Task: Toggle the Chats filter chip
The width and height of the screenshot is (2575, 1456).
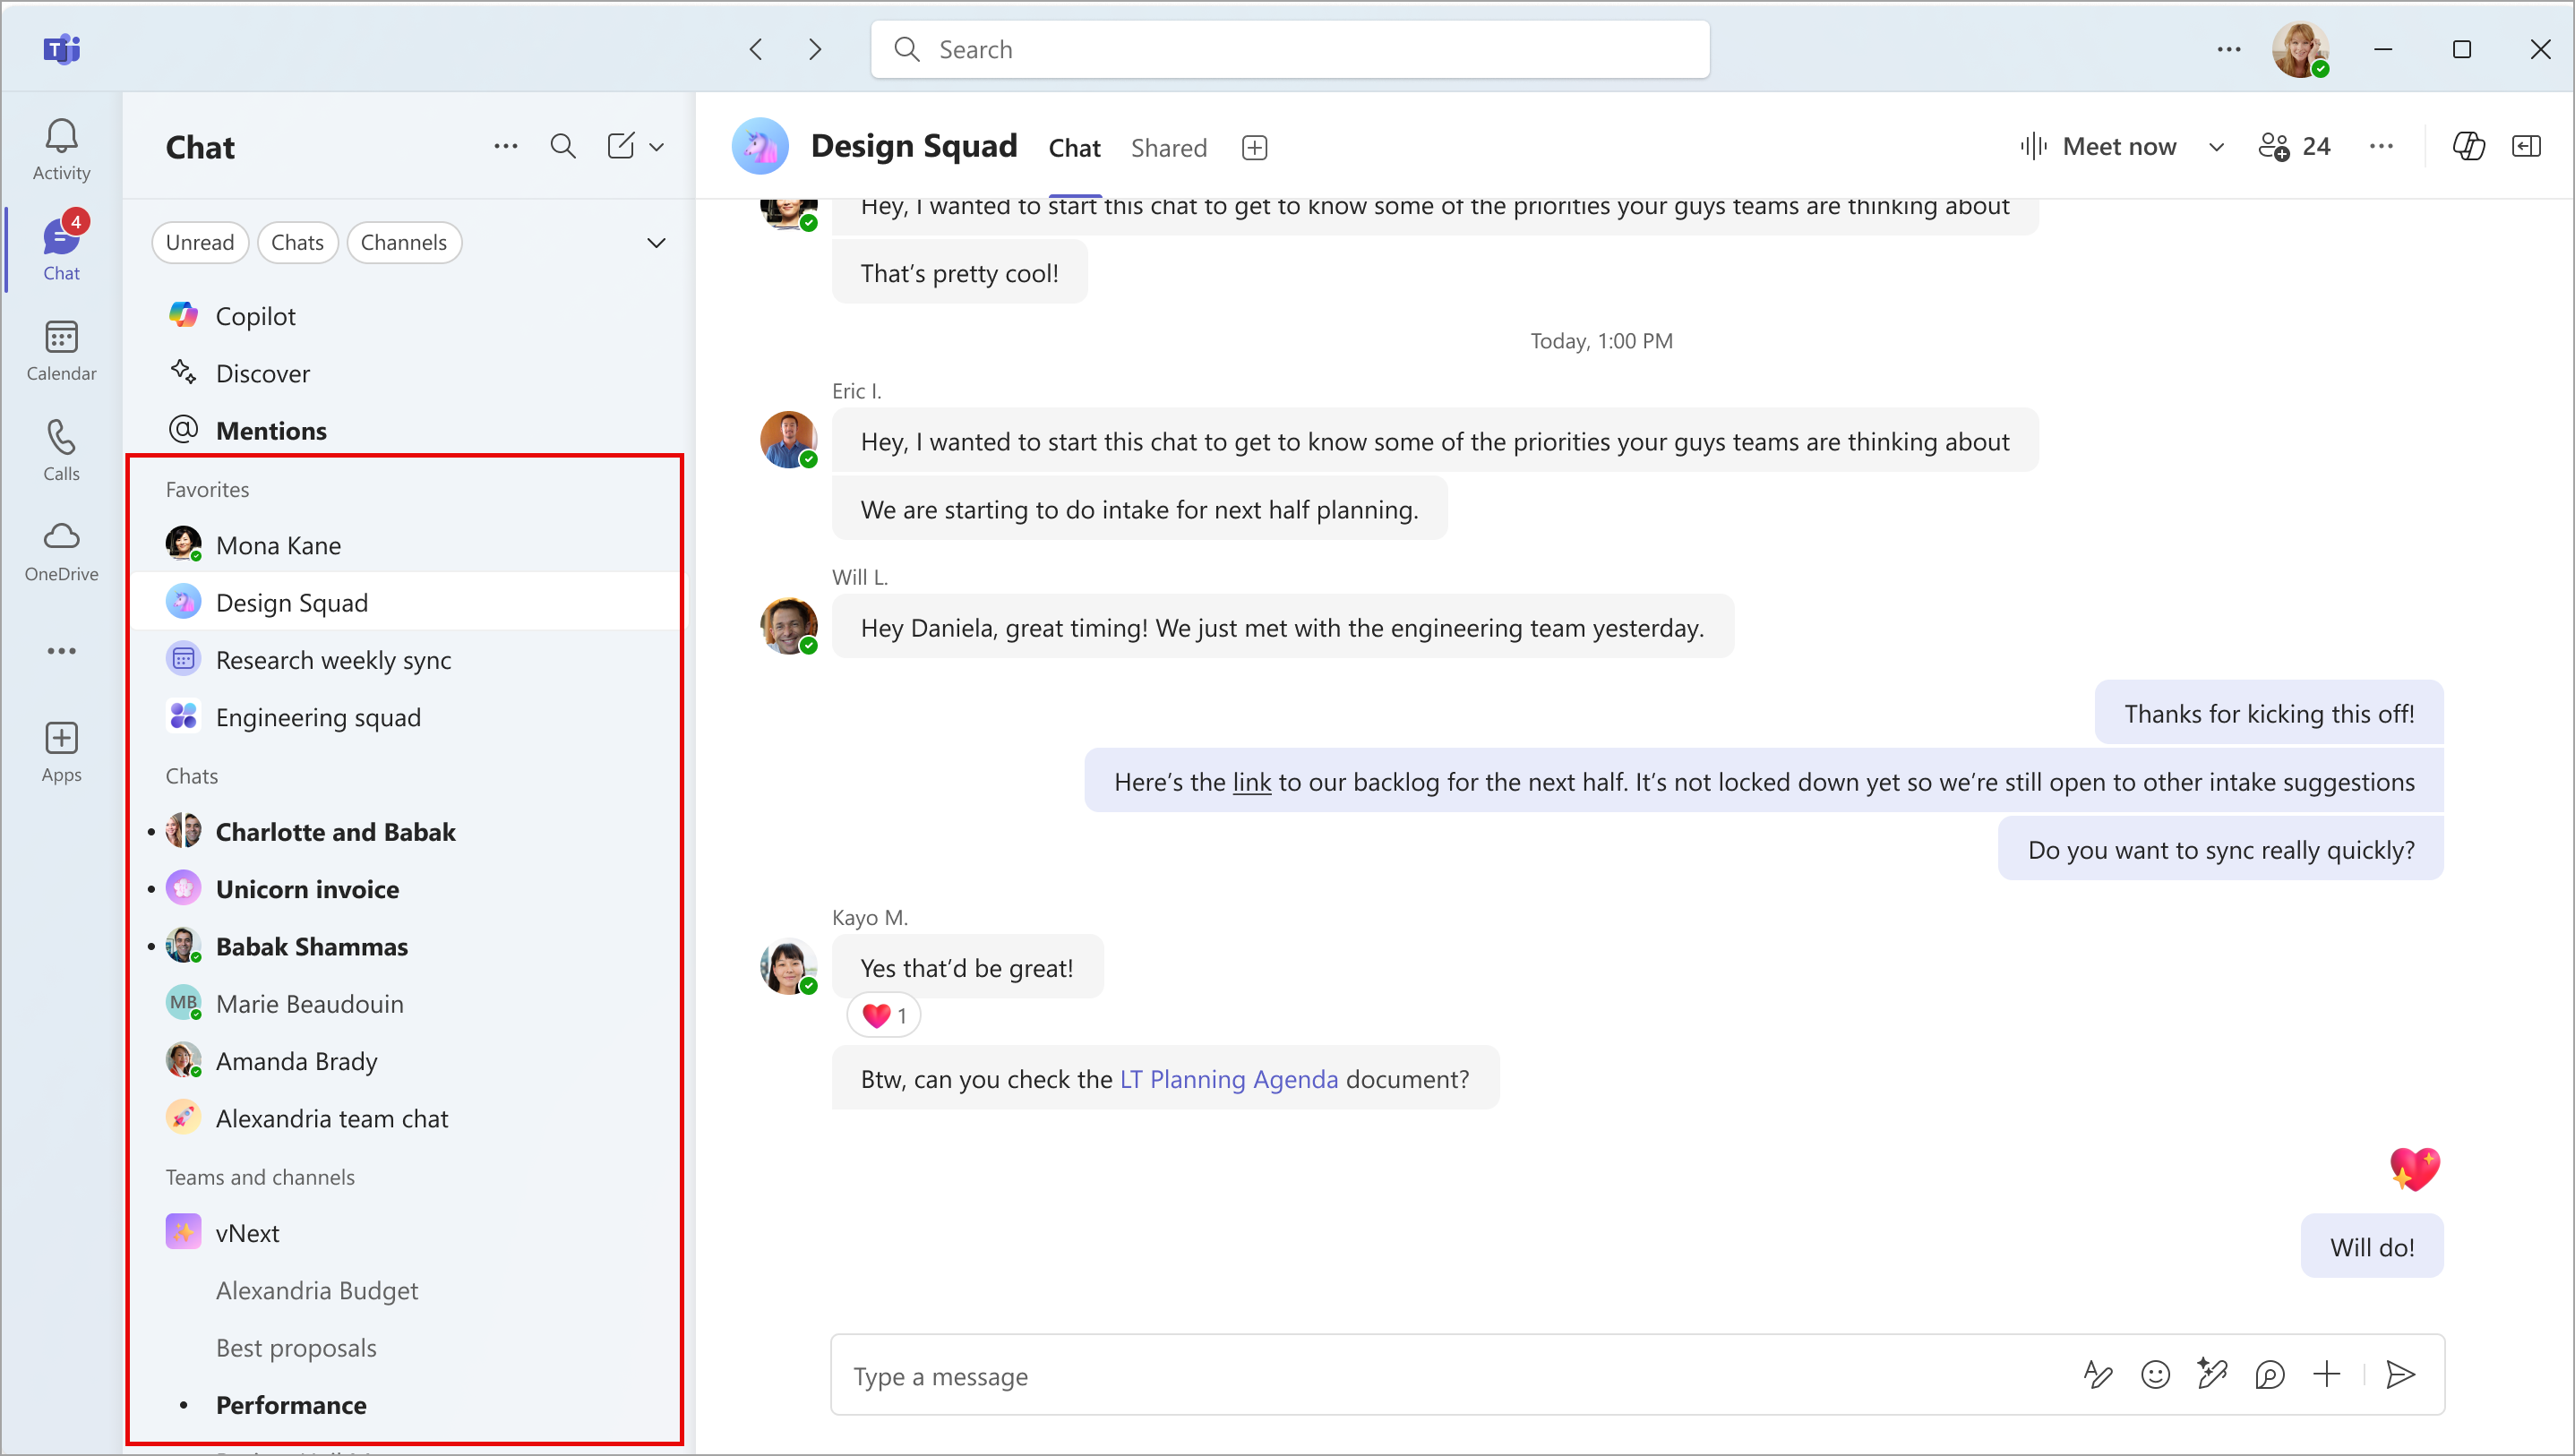Action: coord(296,243)
